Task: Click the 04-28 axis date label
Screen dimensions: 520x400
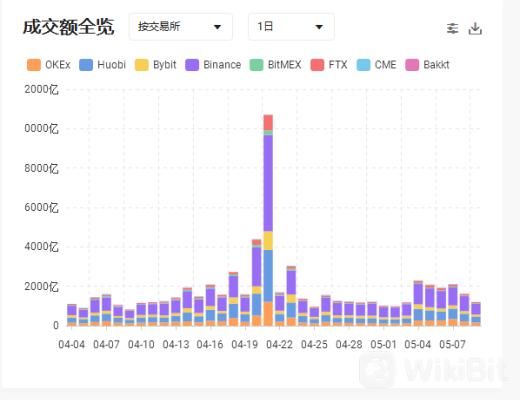Action: coord(349,344)
